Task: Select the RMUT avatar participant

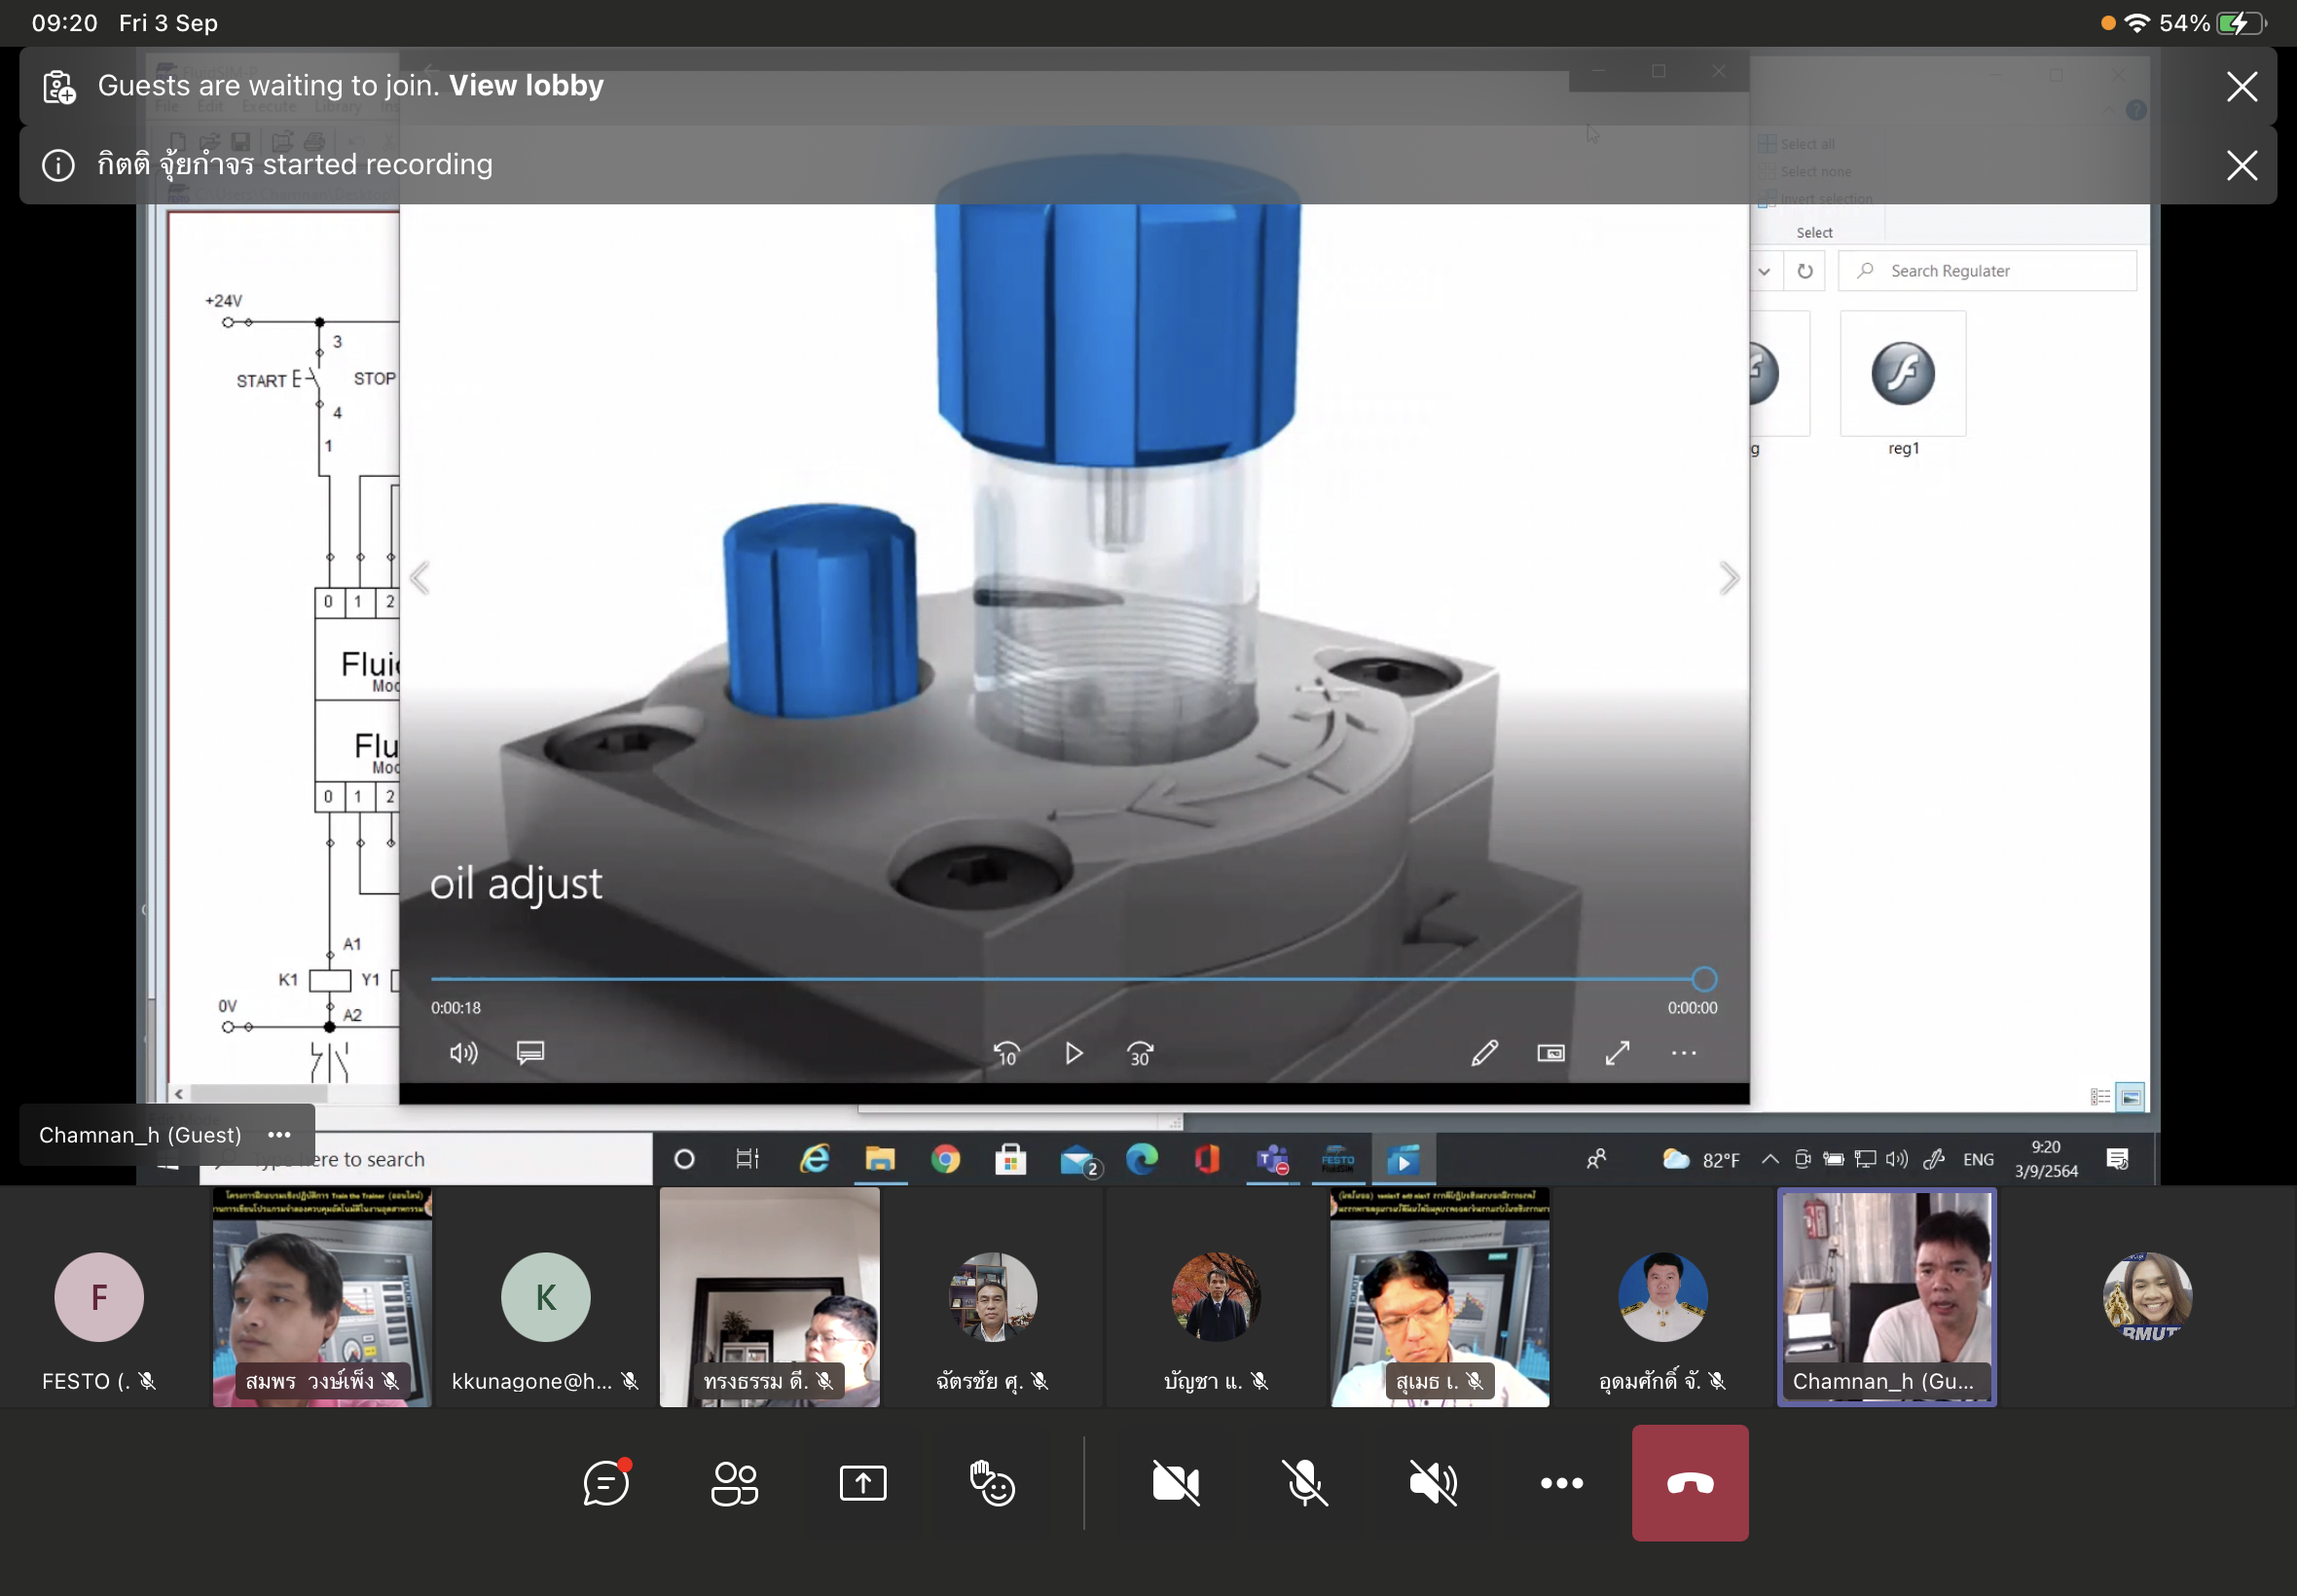Action: [x=2147, y=1297]
